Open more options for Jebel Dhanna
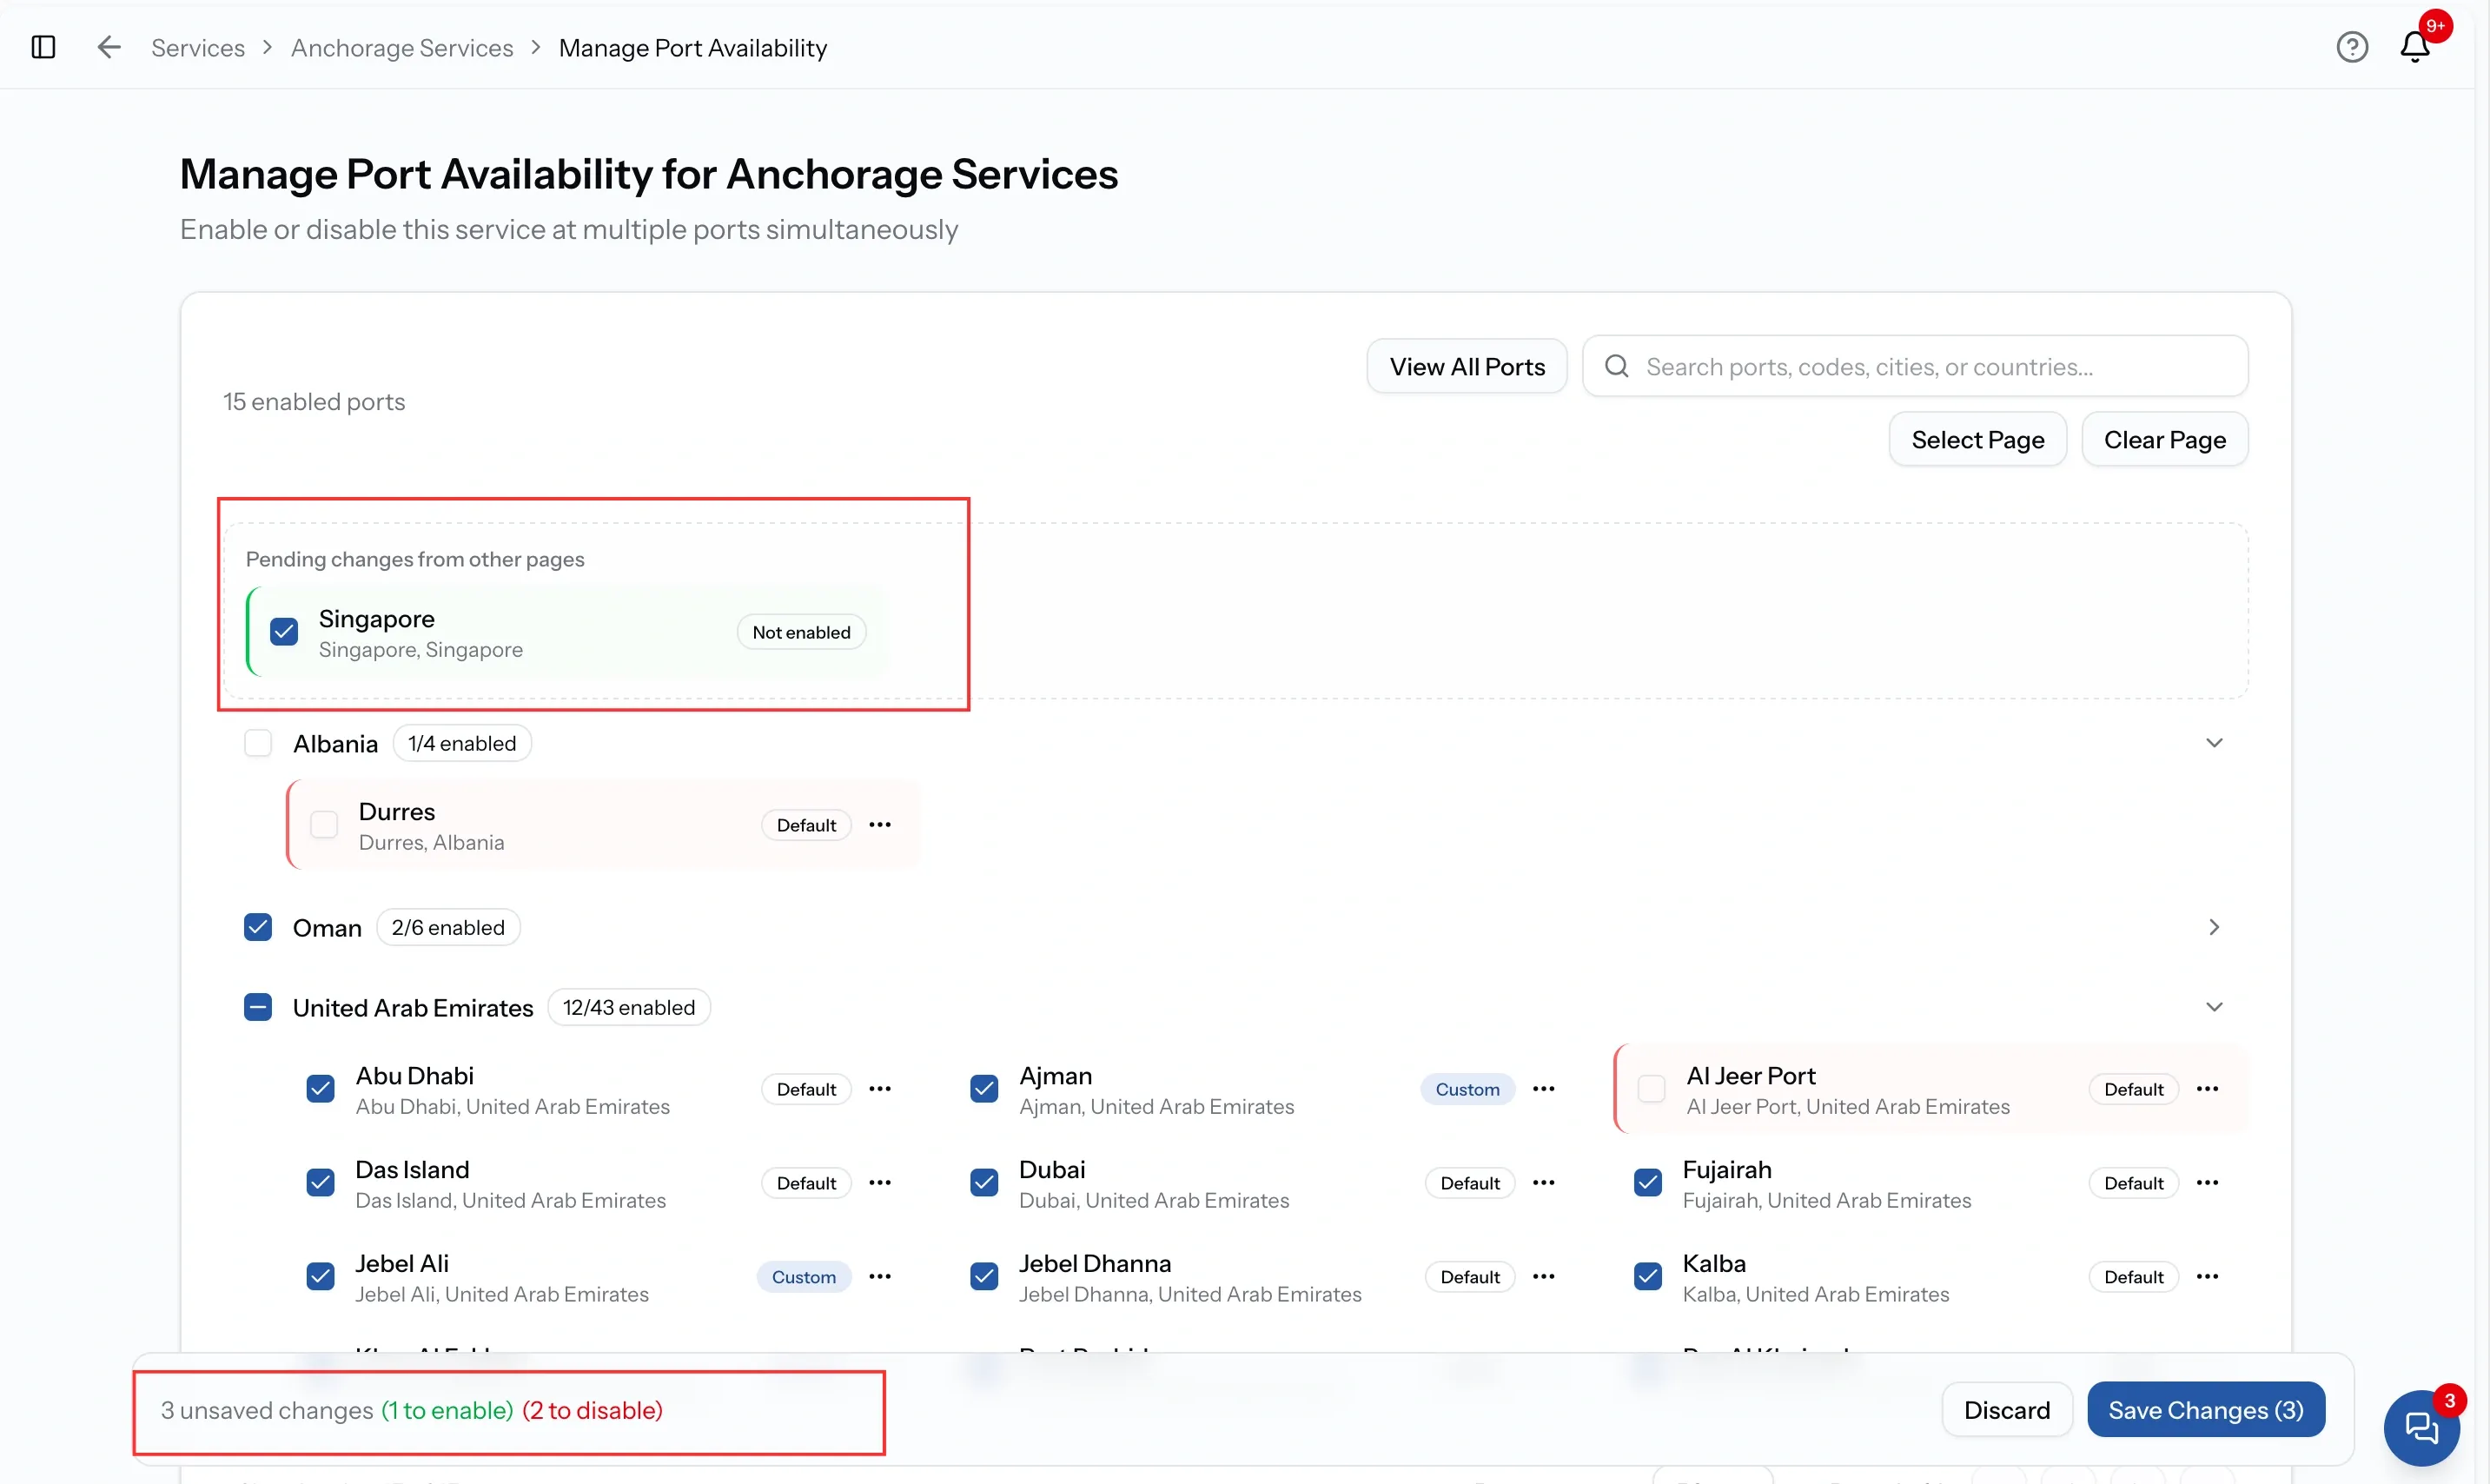 click(1544, 1277)
